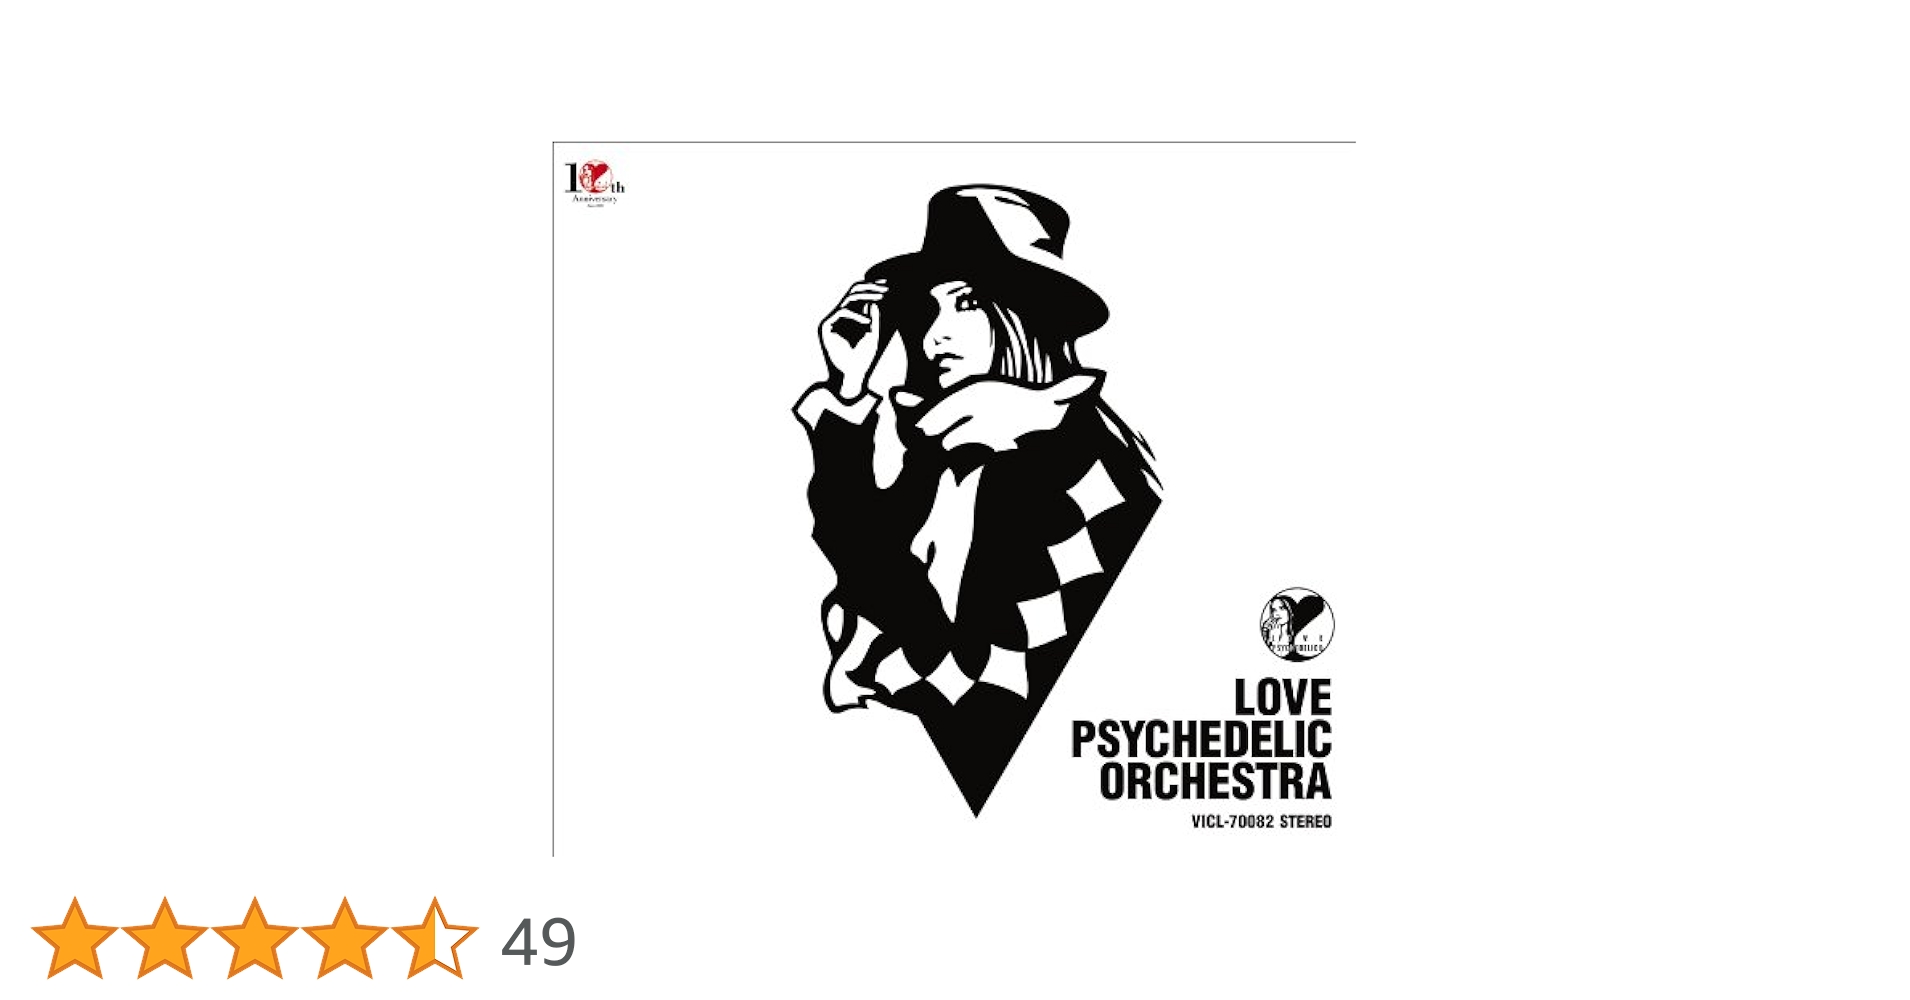Click the 10th Anniversary logo
The height and width of the screenshot is (1000, 1910).
coord(595,183)
